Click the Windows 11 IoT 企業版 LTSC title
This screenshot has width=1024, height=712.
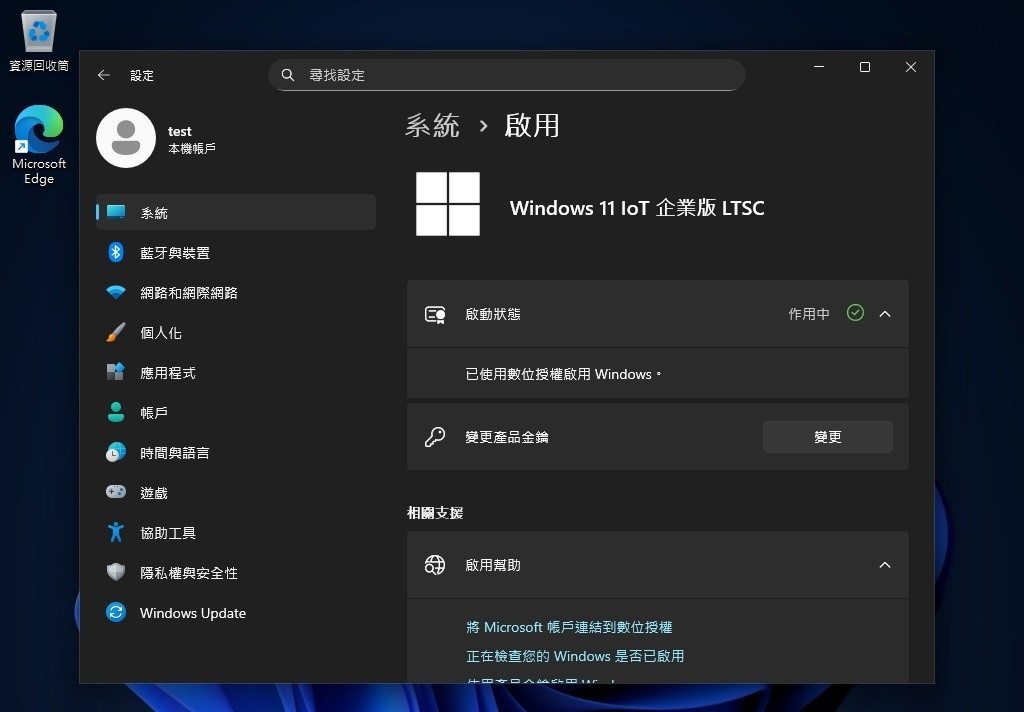[637, 208]
